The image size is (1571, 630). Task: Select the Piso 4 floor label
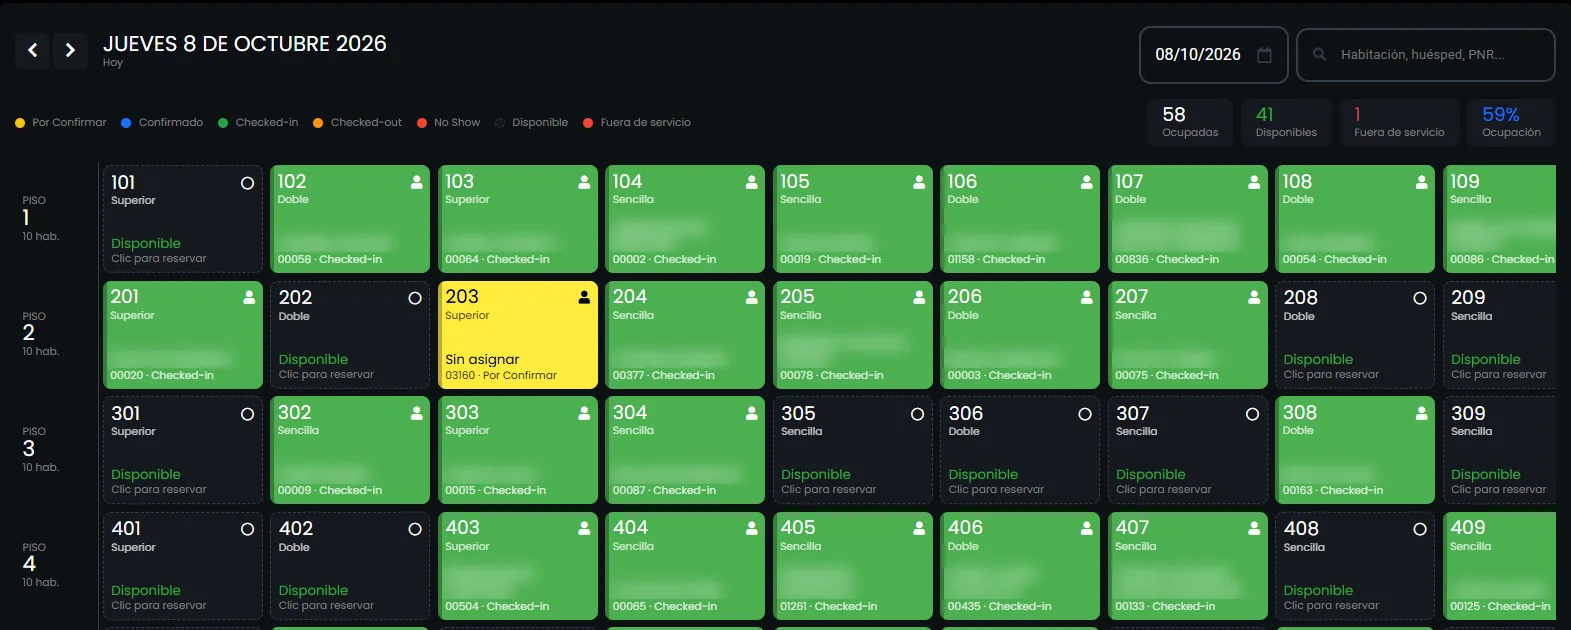41,564
